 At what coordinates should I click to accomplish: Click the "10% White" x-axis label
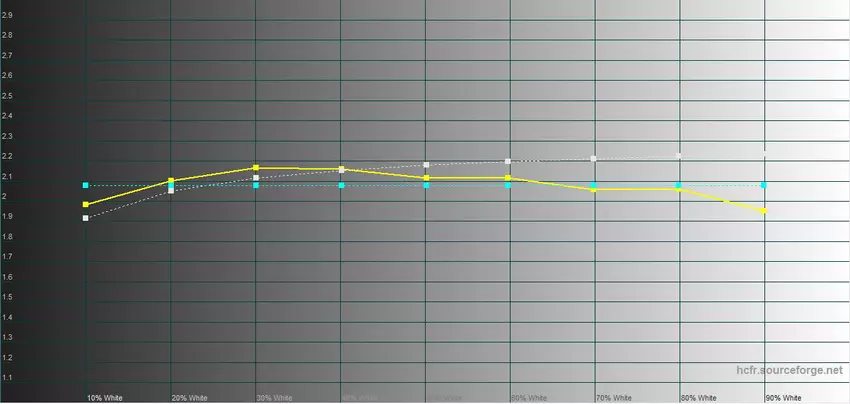(x=105, y=397)
